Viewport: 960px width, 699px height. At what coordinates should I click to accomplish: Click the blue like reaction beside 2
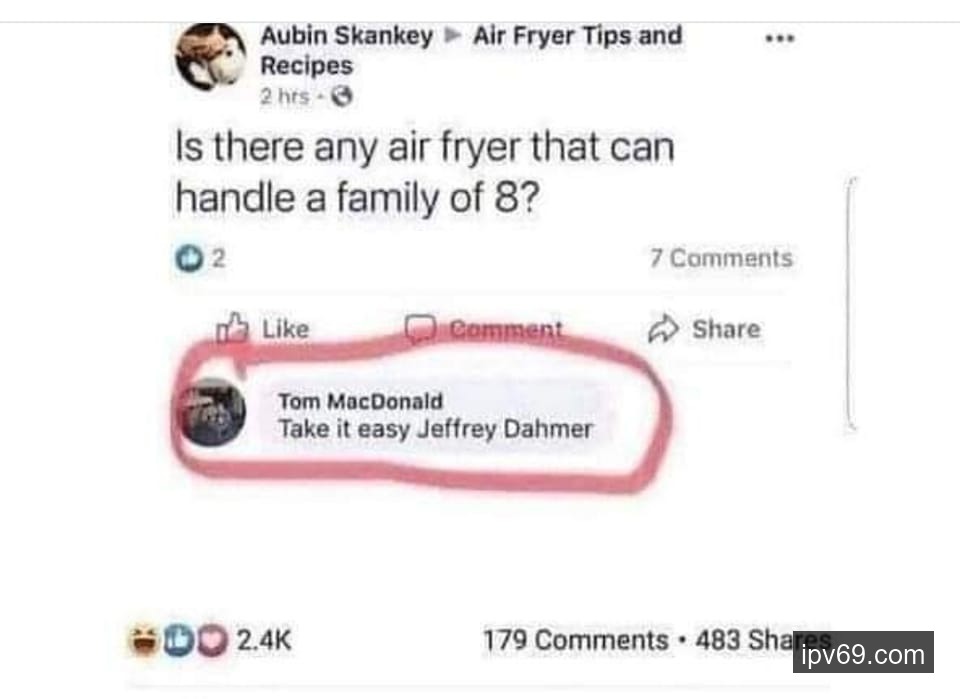[189, 258]
